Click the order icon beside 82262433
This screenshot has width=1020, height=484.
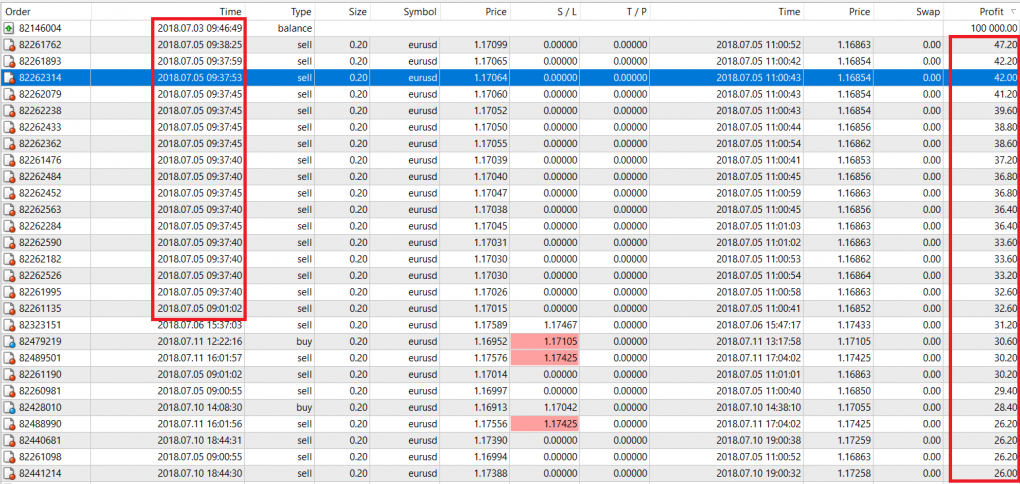[8, 127]
